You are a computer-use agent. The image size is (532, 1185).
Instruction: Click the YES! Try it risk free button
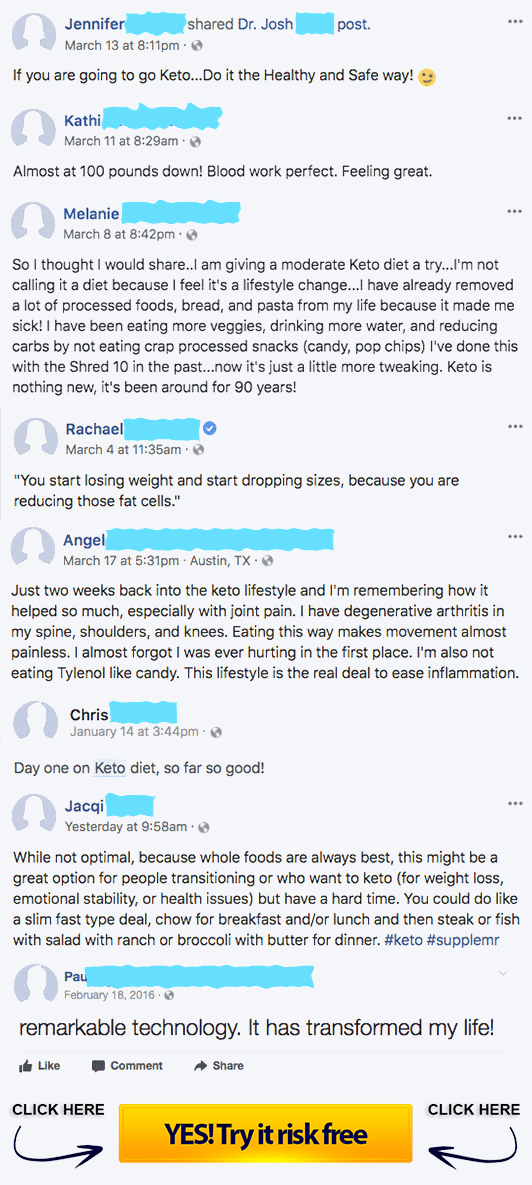265,1134
